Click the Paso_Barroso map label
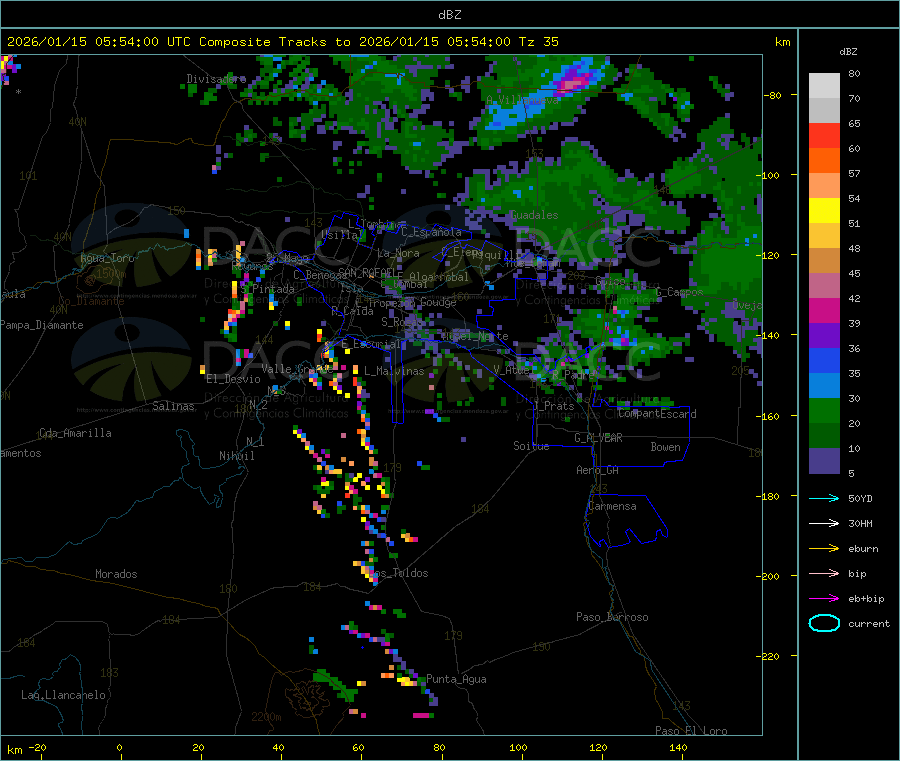 pos(612,617)
